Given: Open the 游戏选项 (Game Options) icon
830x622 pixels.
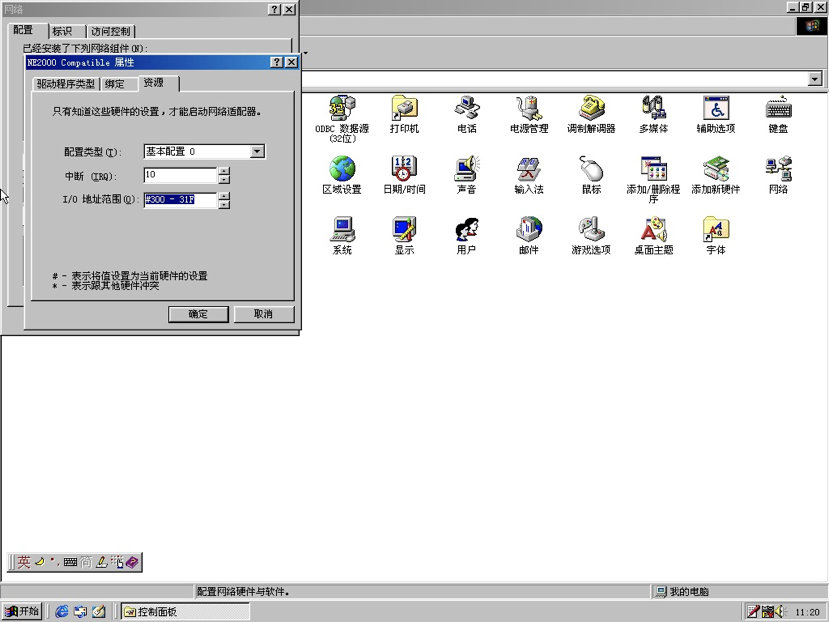Looking at the screenshot, I should pyautogui.click(x=590, y=230).
